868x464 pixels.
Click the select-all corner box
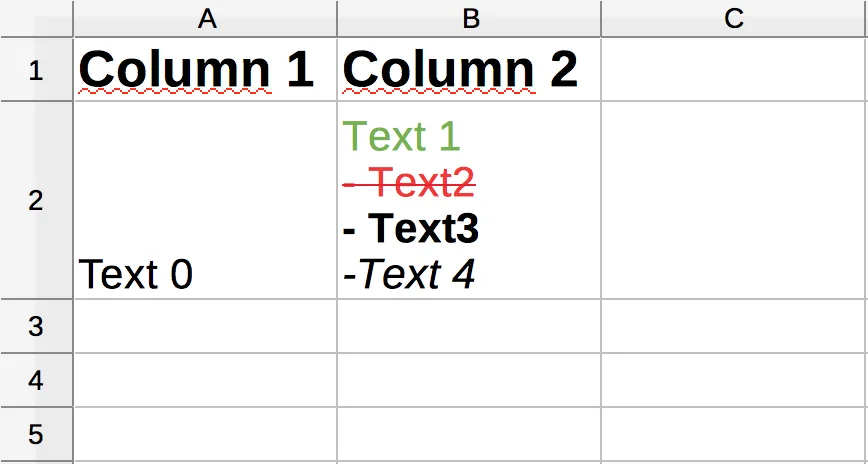point(36,18)
